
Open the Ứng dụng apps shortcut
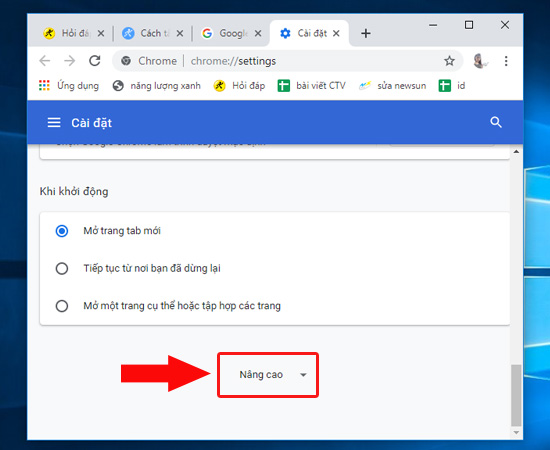click(69, 86)
